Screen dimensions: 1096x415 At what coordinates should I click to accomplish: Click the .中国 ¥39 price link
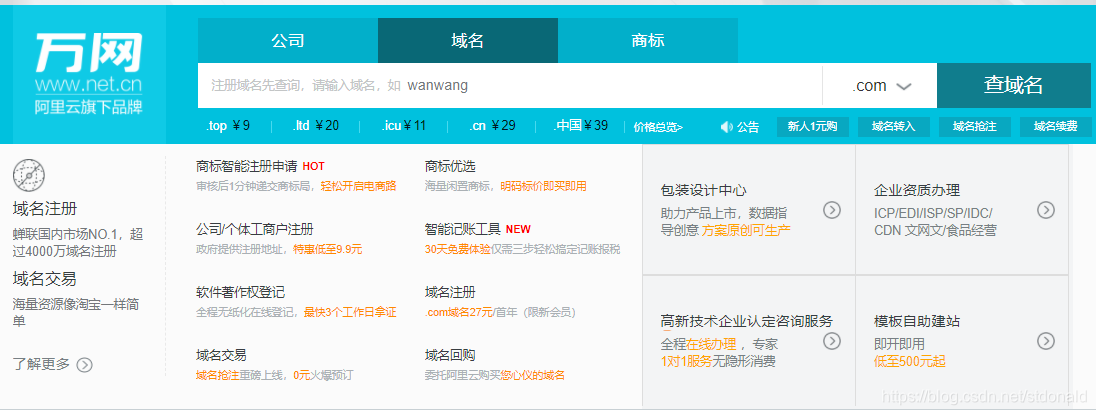click(580, 126)
